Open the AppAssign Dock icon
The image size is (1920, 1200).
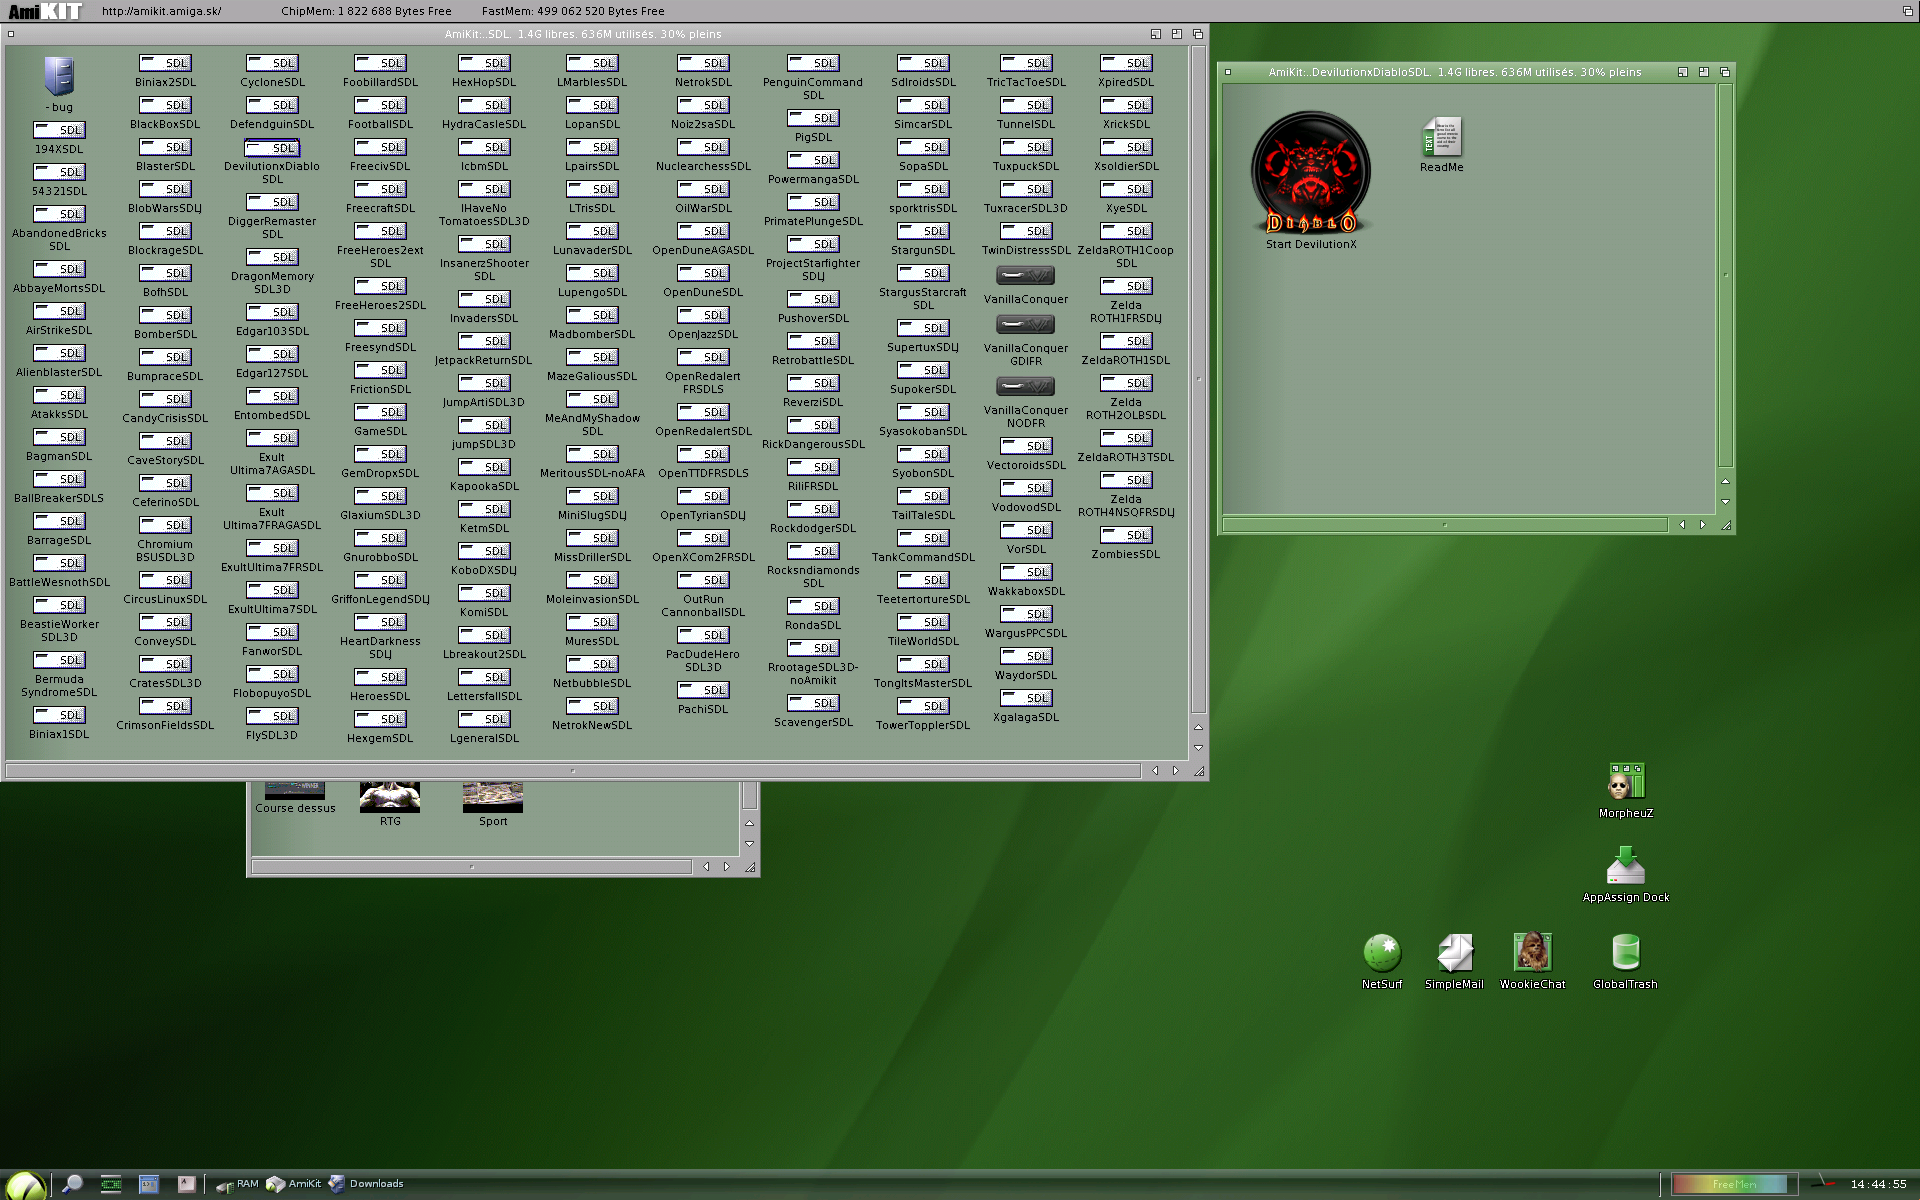1625,866
